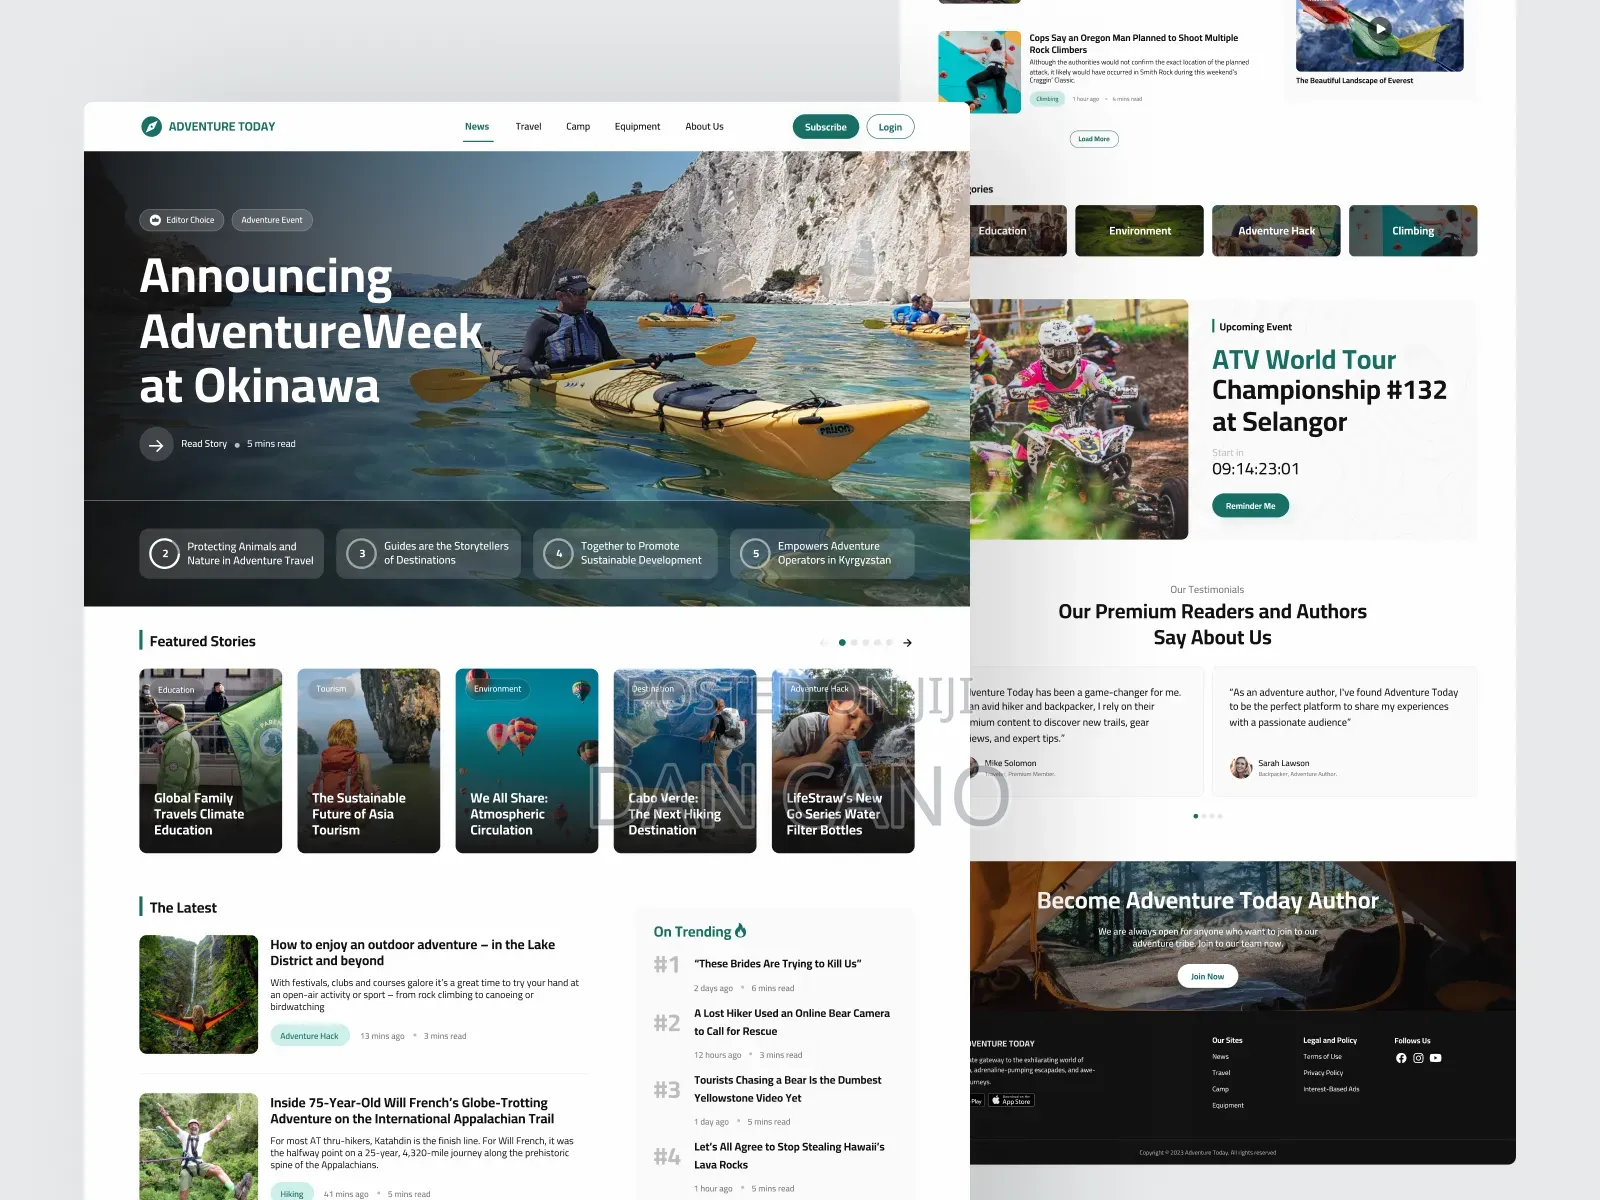Open Terms of Use footer link
The width and height of the screenshot is (1600, 1200).
tap(1322, 1057)
